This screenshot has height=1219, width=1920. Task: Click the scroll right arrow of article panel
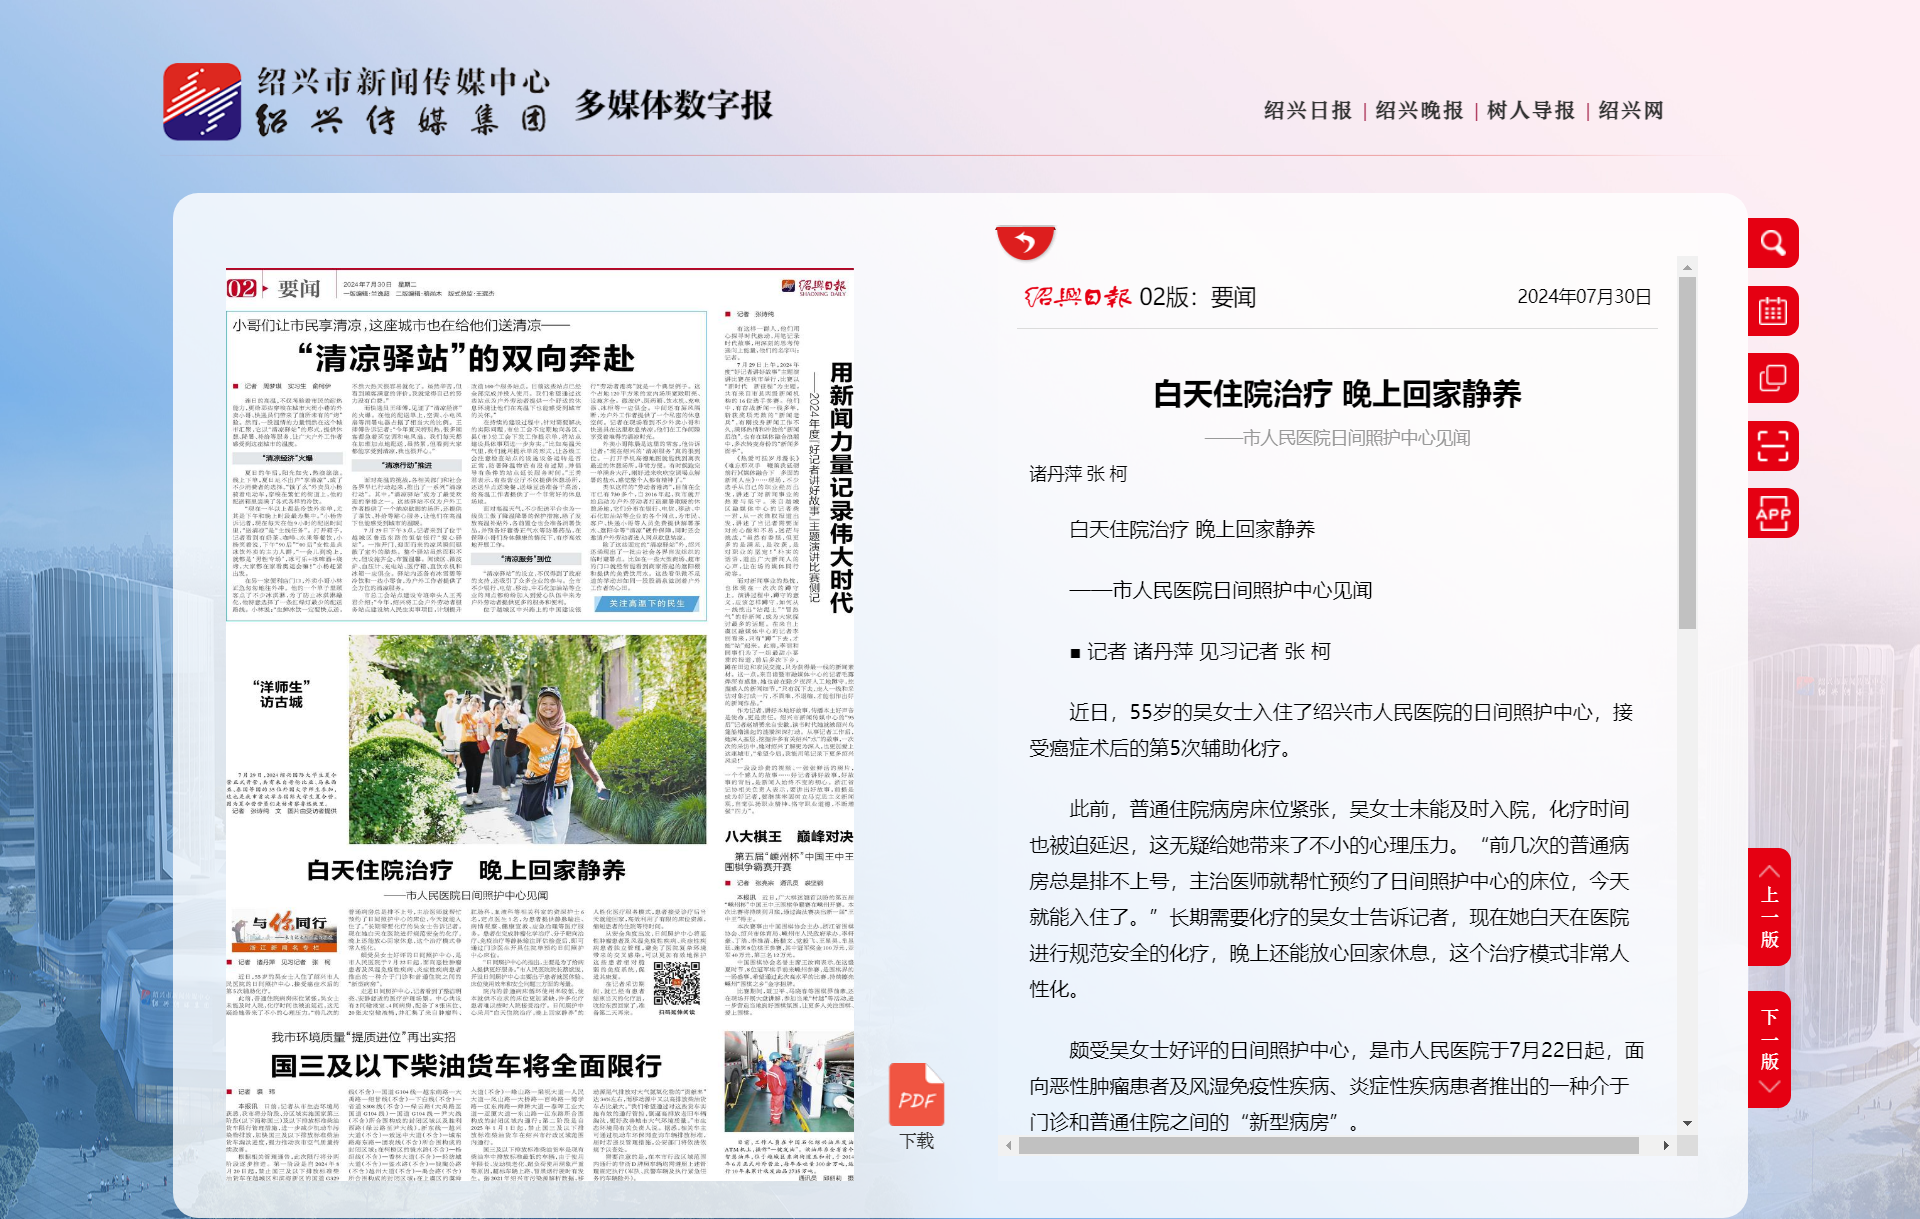tap(1666, 1145)
